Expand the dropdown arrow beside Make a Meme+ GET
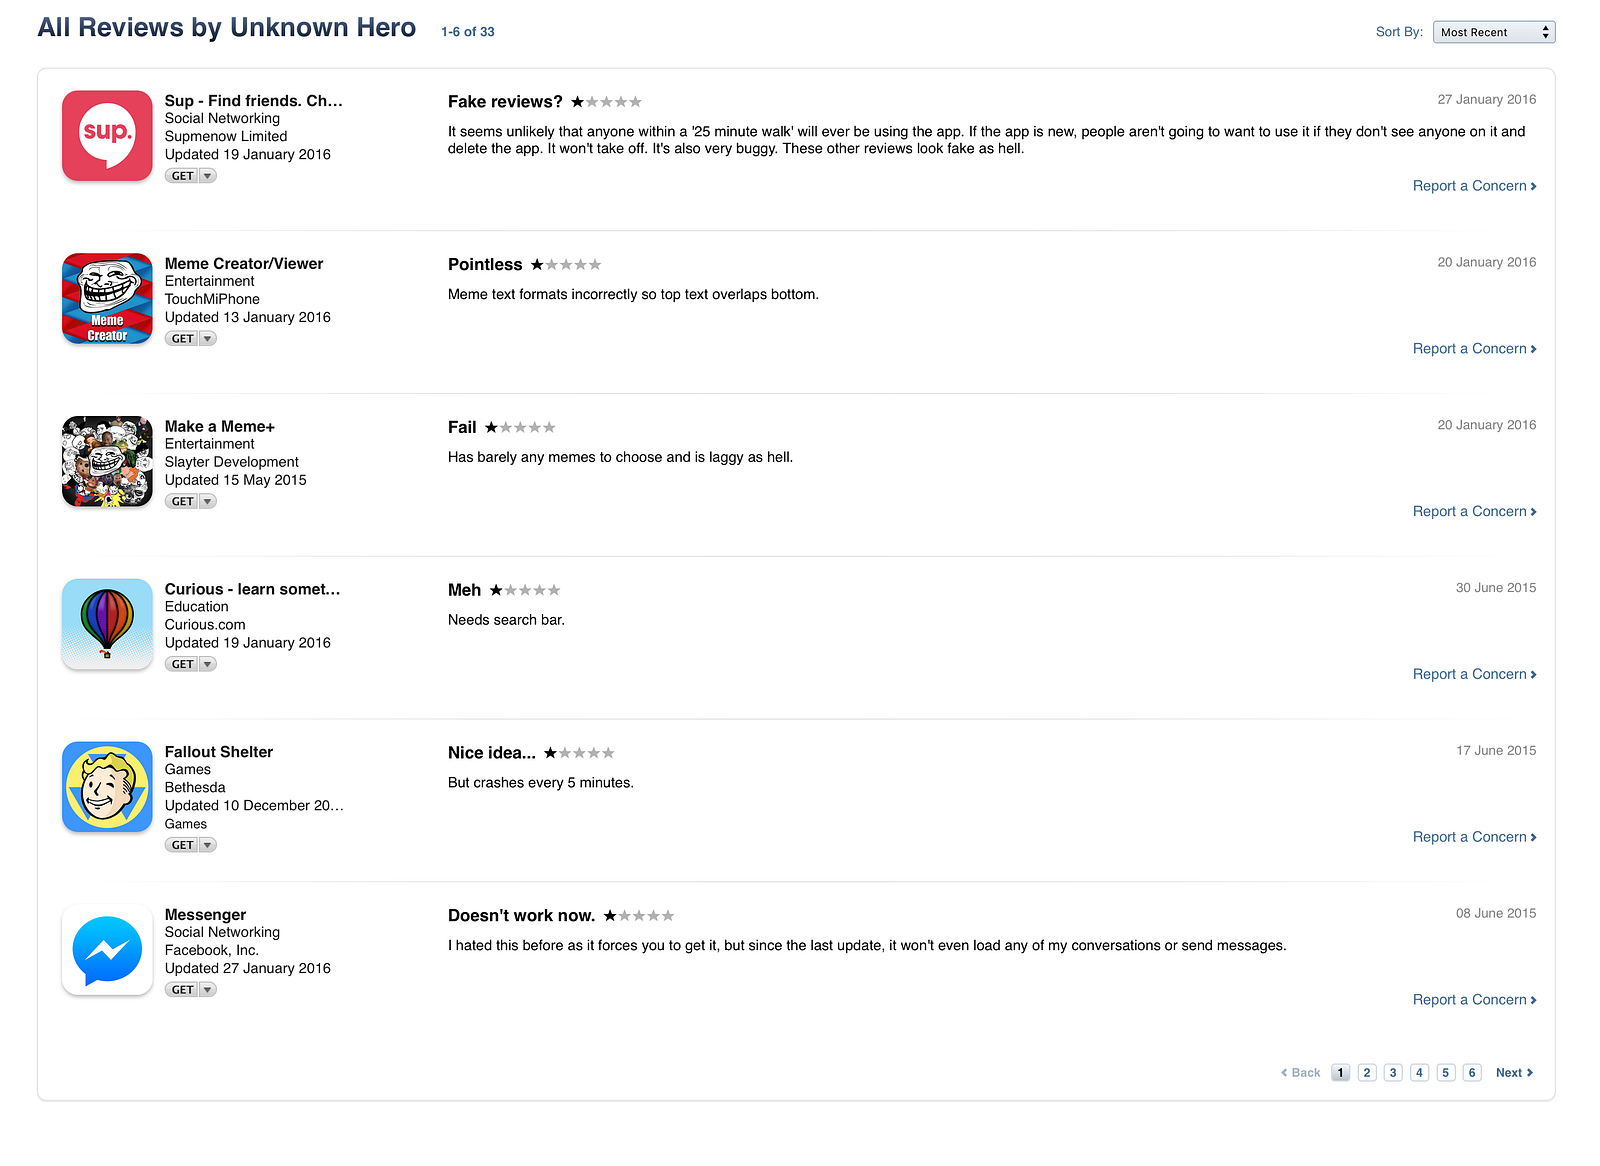Viewport: 1600px width, 1166px height. [208, 502]
